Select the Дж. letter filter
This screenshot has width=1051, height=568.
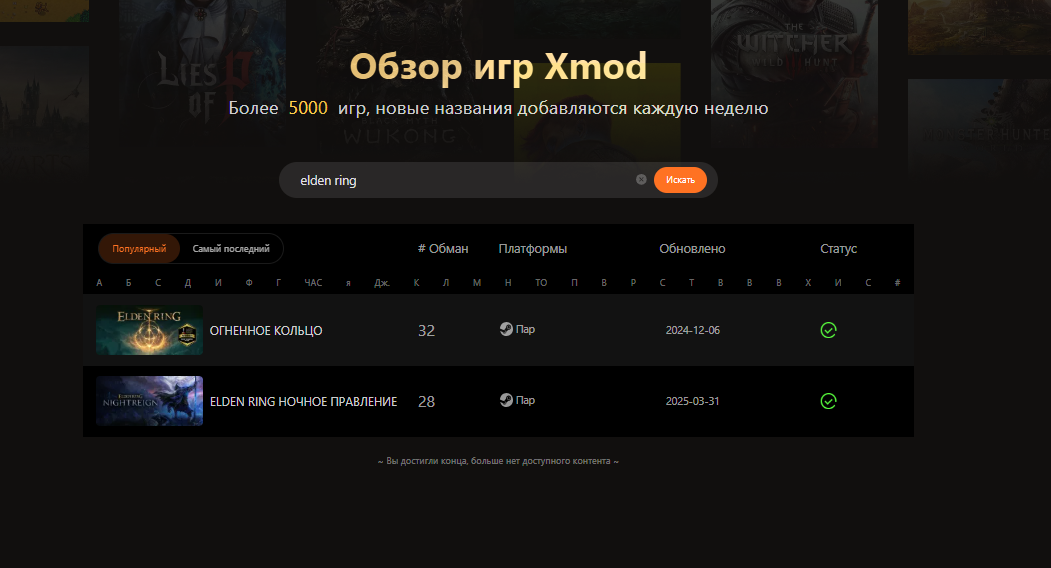coord(382,283)
